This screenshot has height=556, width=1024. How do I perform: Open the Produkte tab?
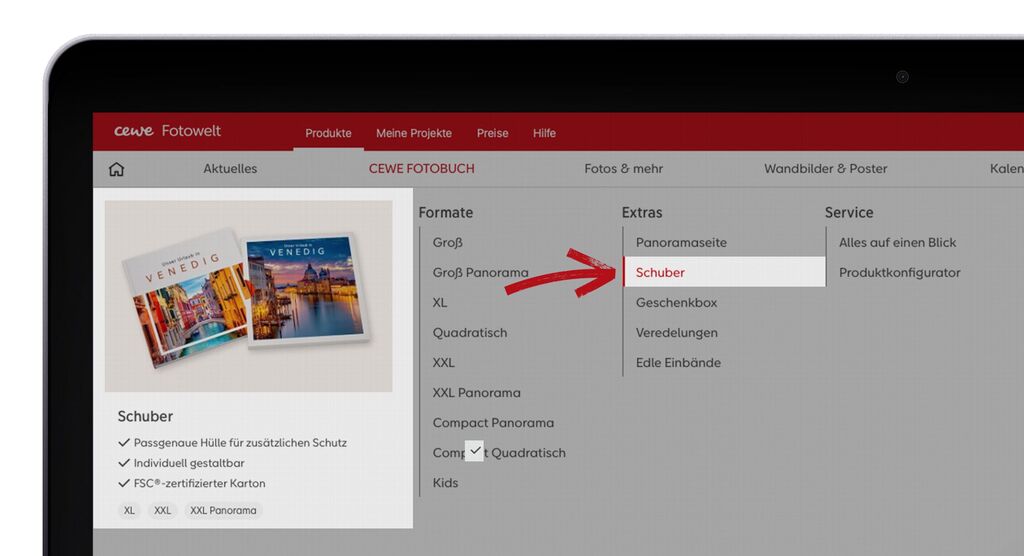(x=328, y=133)
